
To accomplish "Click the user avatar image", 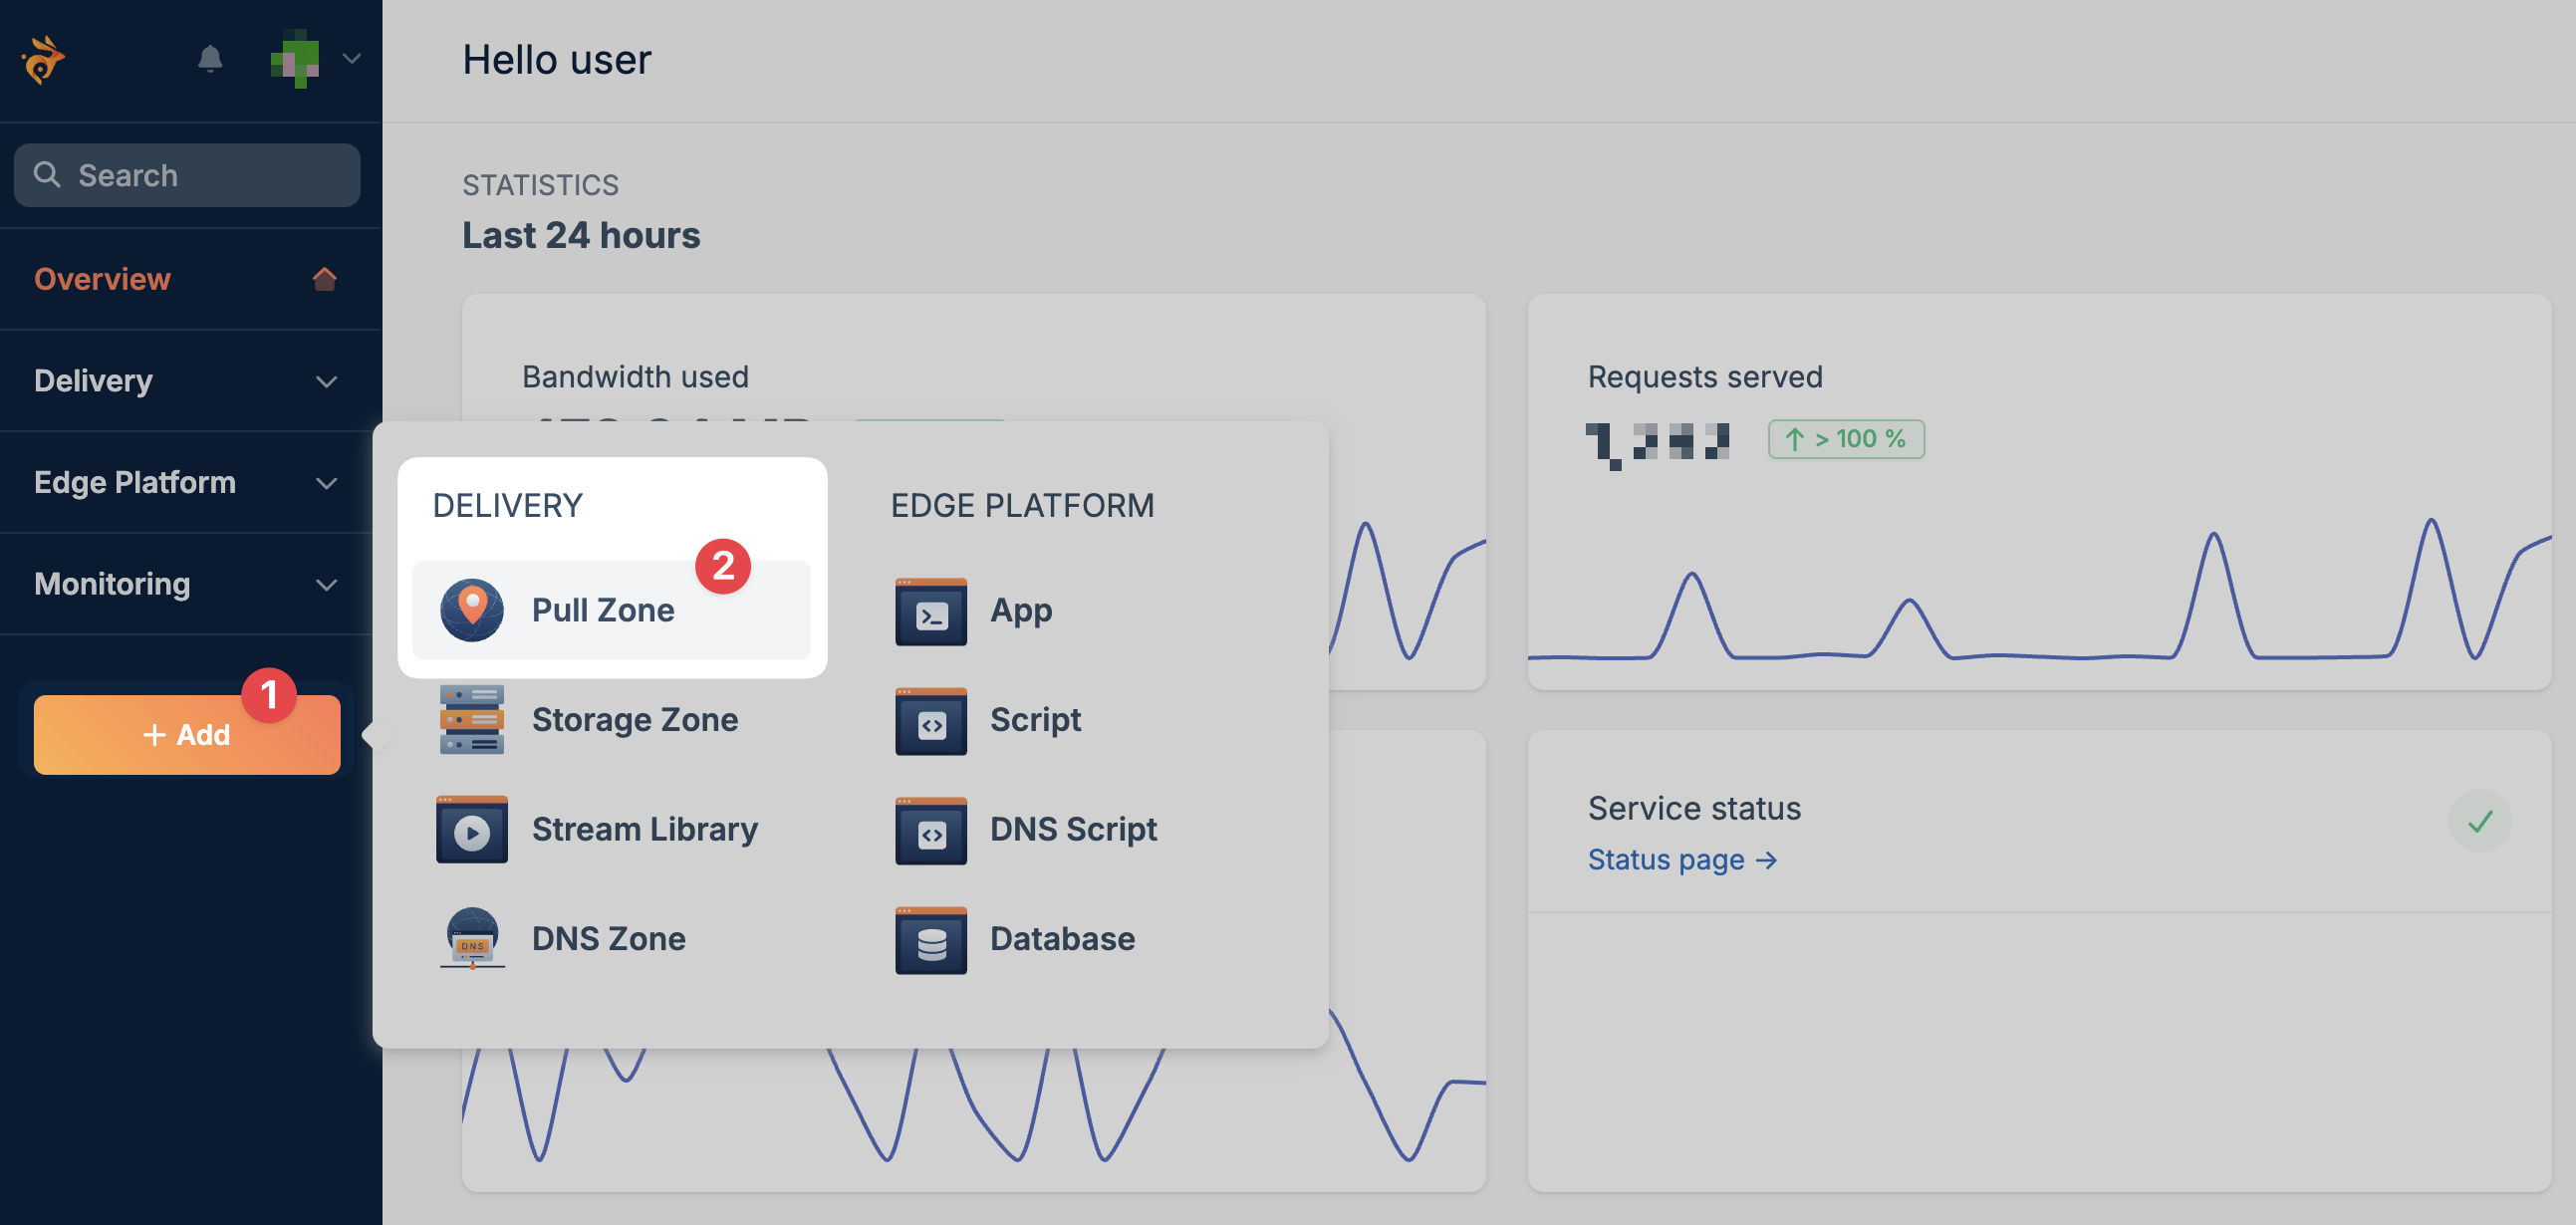I will point(295,60).
